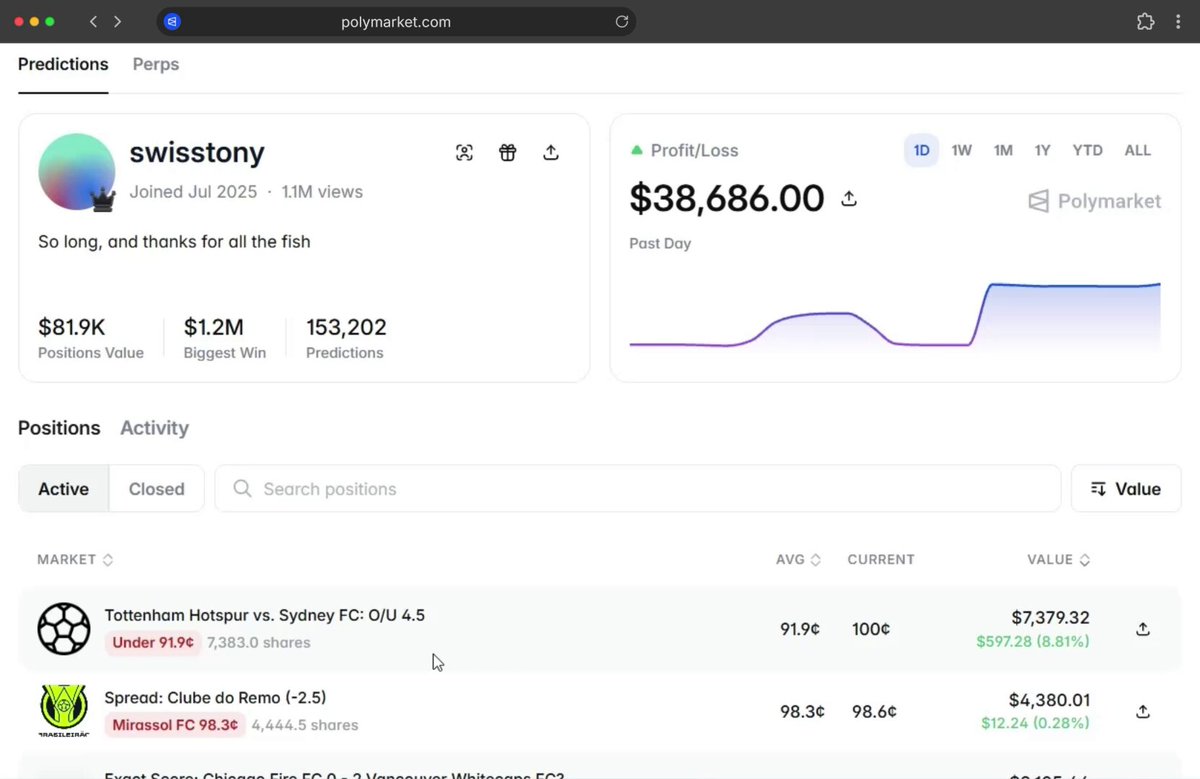Screen dimensions: 1200x779
Task: Open the swisstony profile avatar
Action: coord(77,171)
